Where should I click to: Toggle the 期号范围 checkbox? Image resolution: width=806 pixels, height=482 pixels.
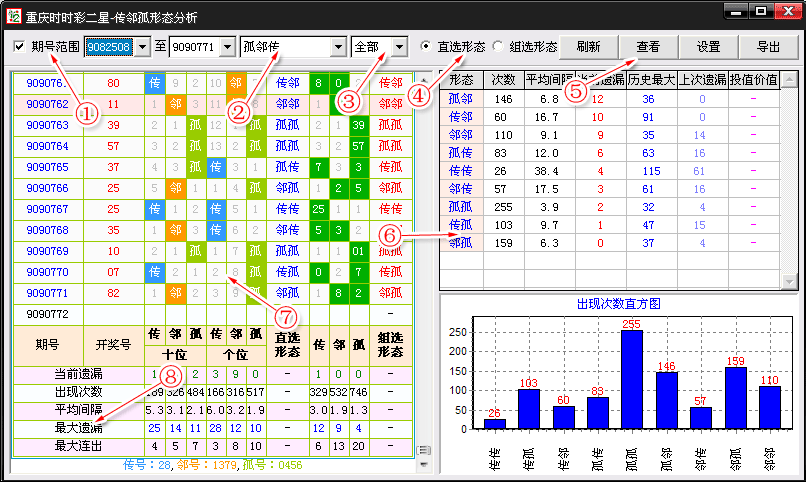coord(20,47)
